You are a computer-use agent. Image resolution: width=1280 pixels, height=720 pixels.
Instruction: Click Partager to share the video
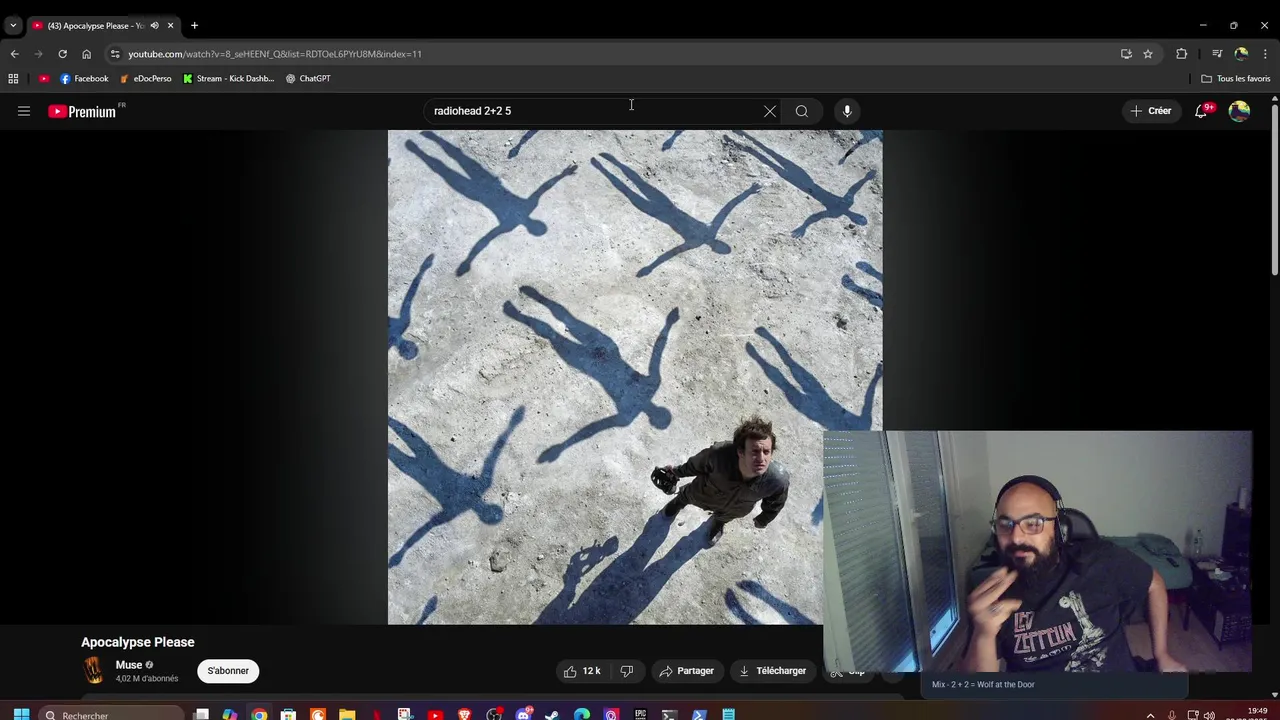pyautogui.click(x=686, y=671)
